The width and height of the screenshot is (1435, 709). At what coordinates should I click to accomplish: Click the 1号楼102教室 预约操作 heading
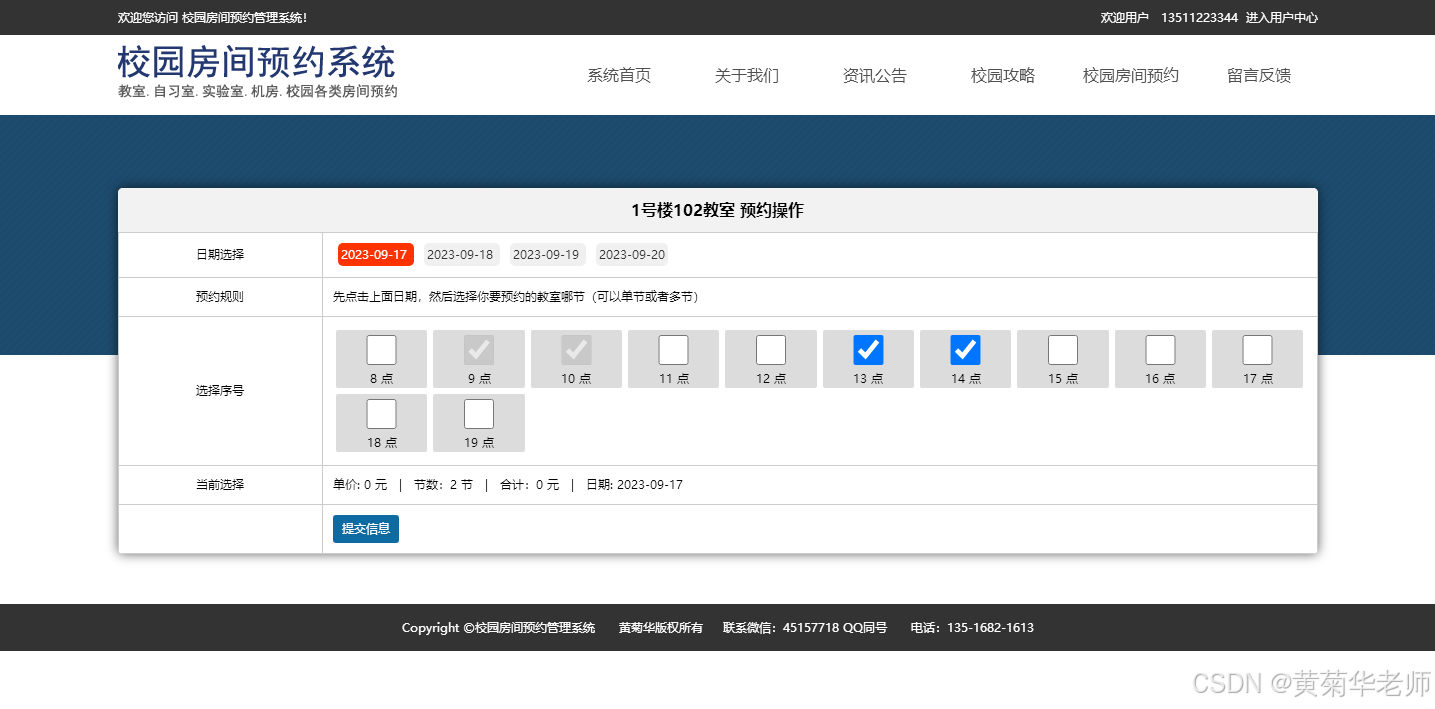[717, 211]
